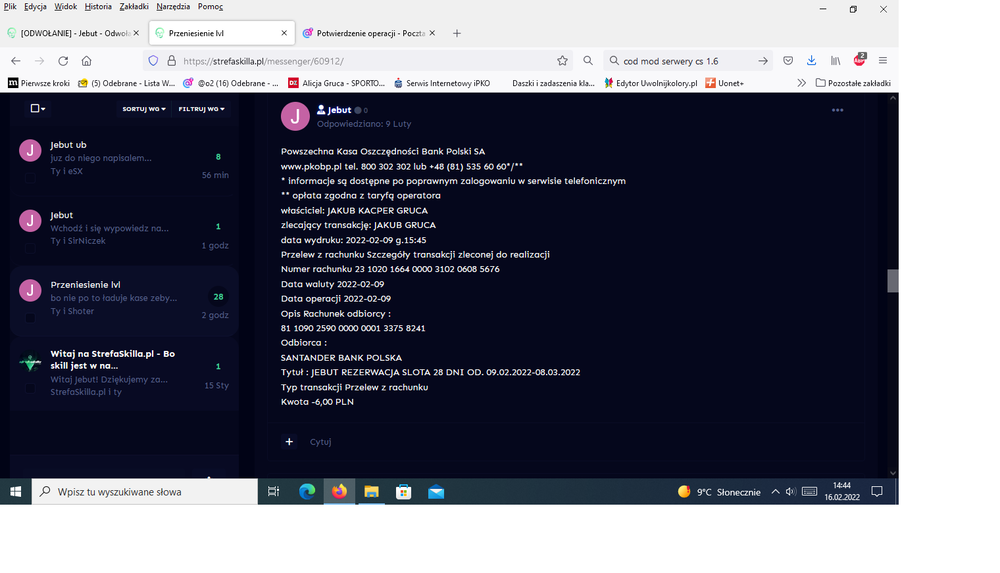
Task: Open the notification center icon
Action: click(877, 491)
